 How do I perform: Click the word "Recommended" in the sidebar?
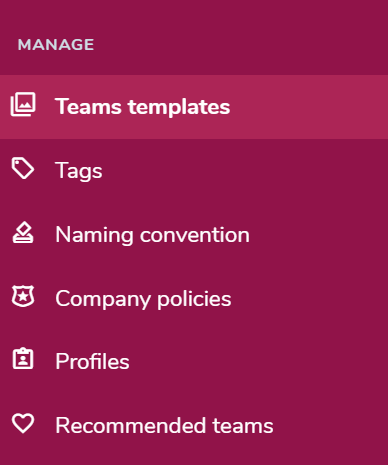131,426
